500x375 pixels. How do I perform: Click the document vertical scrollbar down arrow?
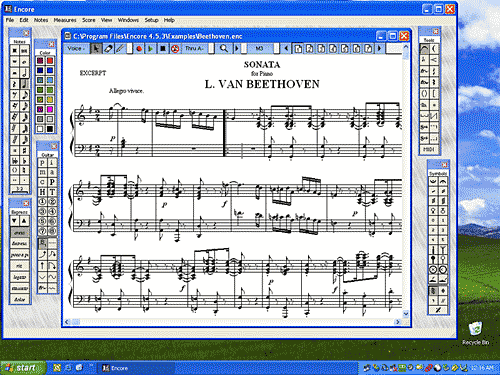tap(406, 314)
